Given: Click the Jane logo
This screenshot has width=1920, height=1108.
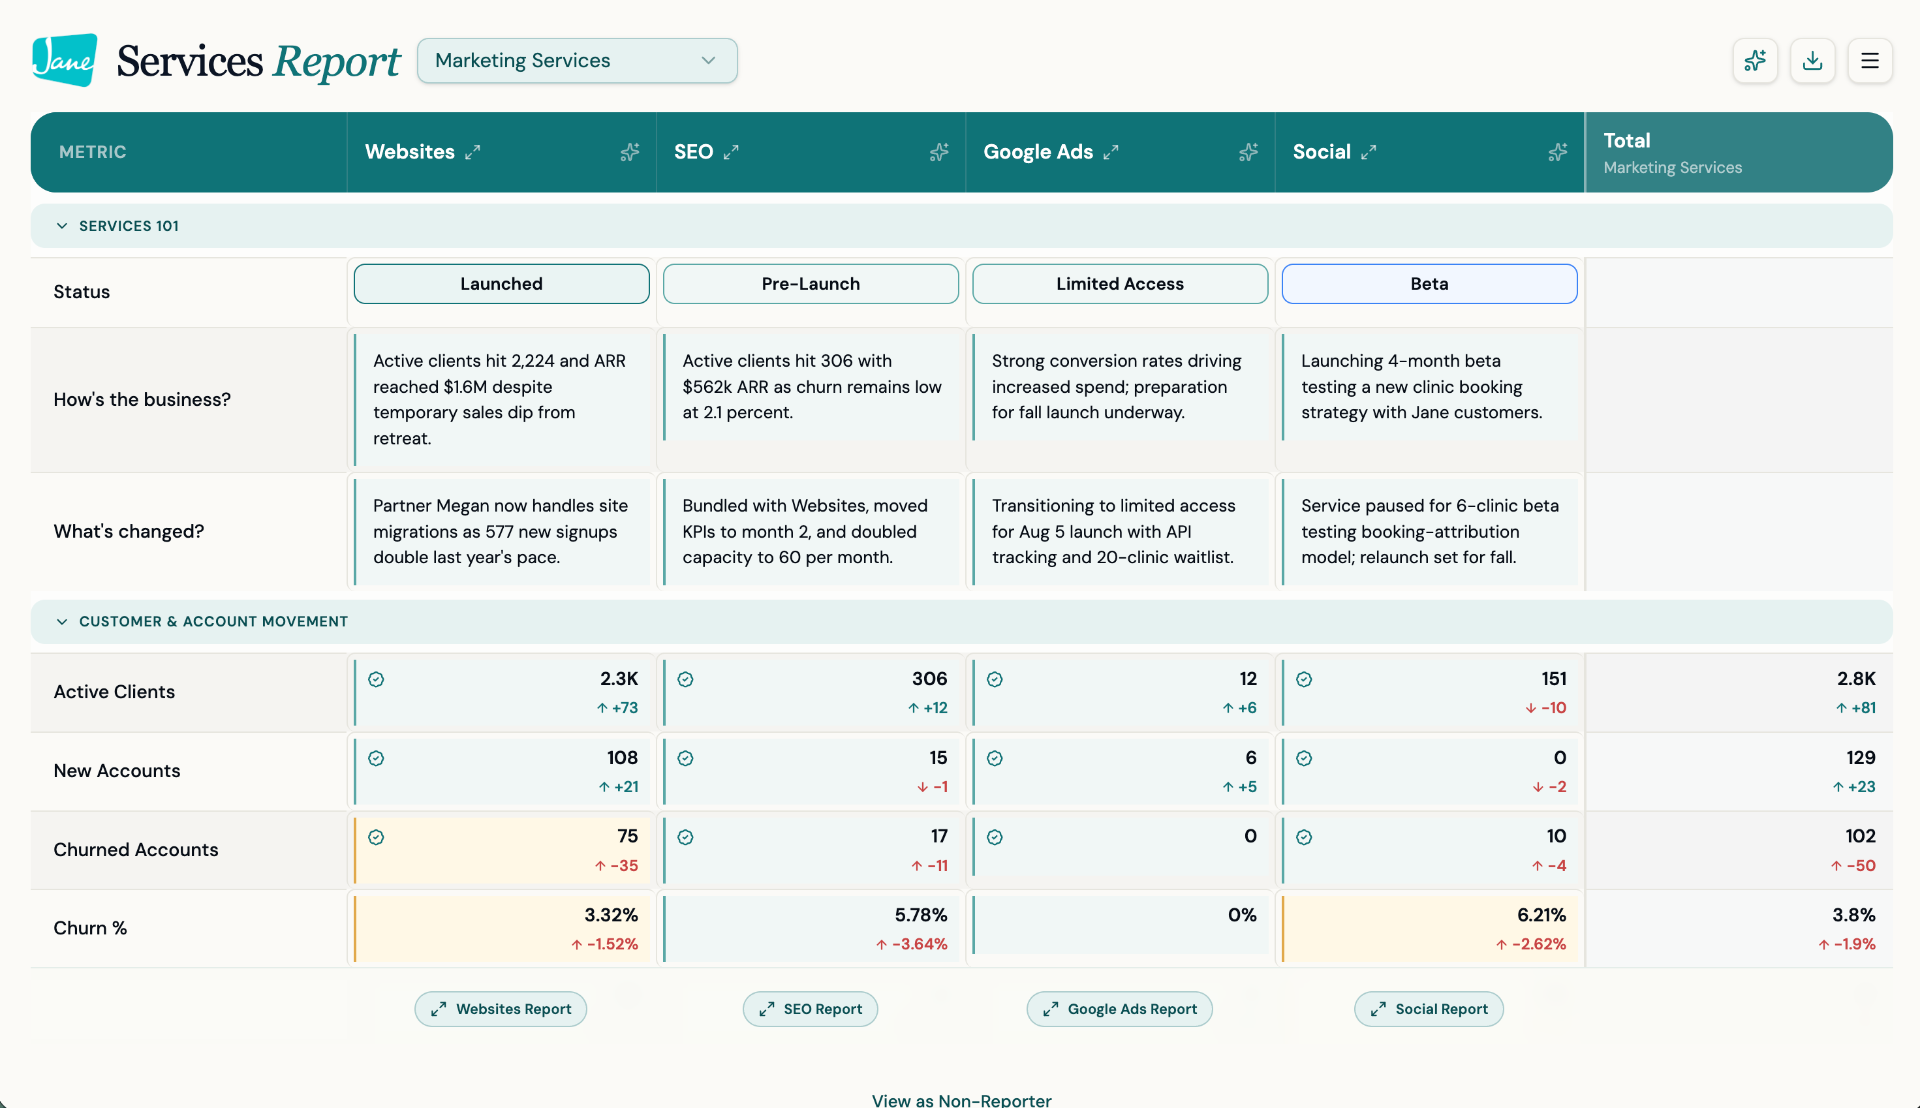Looking at the screenshot, I should coord(64,60).
